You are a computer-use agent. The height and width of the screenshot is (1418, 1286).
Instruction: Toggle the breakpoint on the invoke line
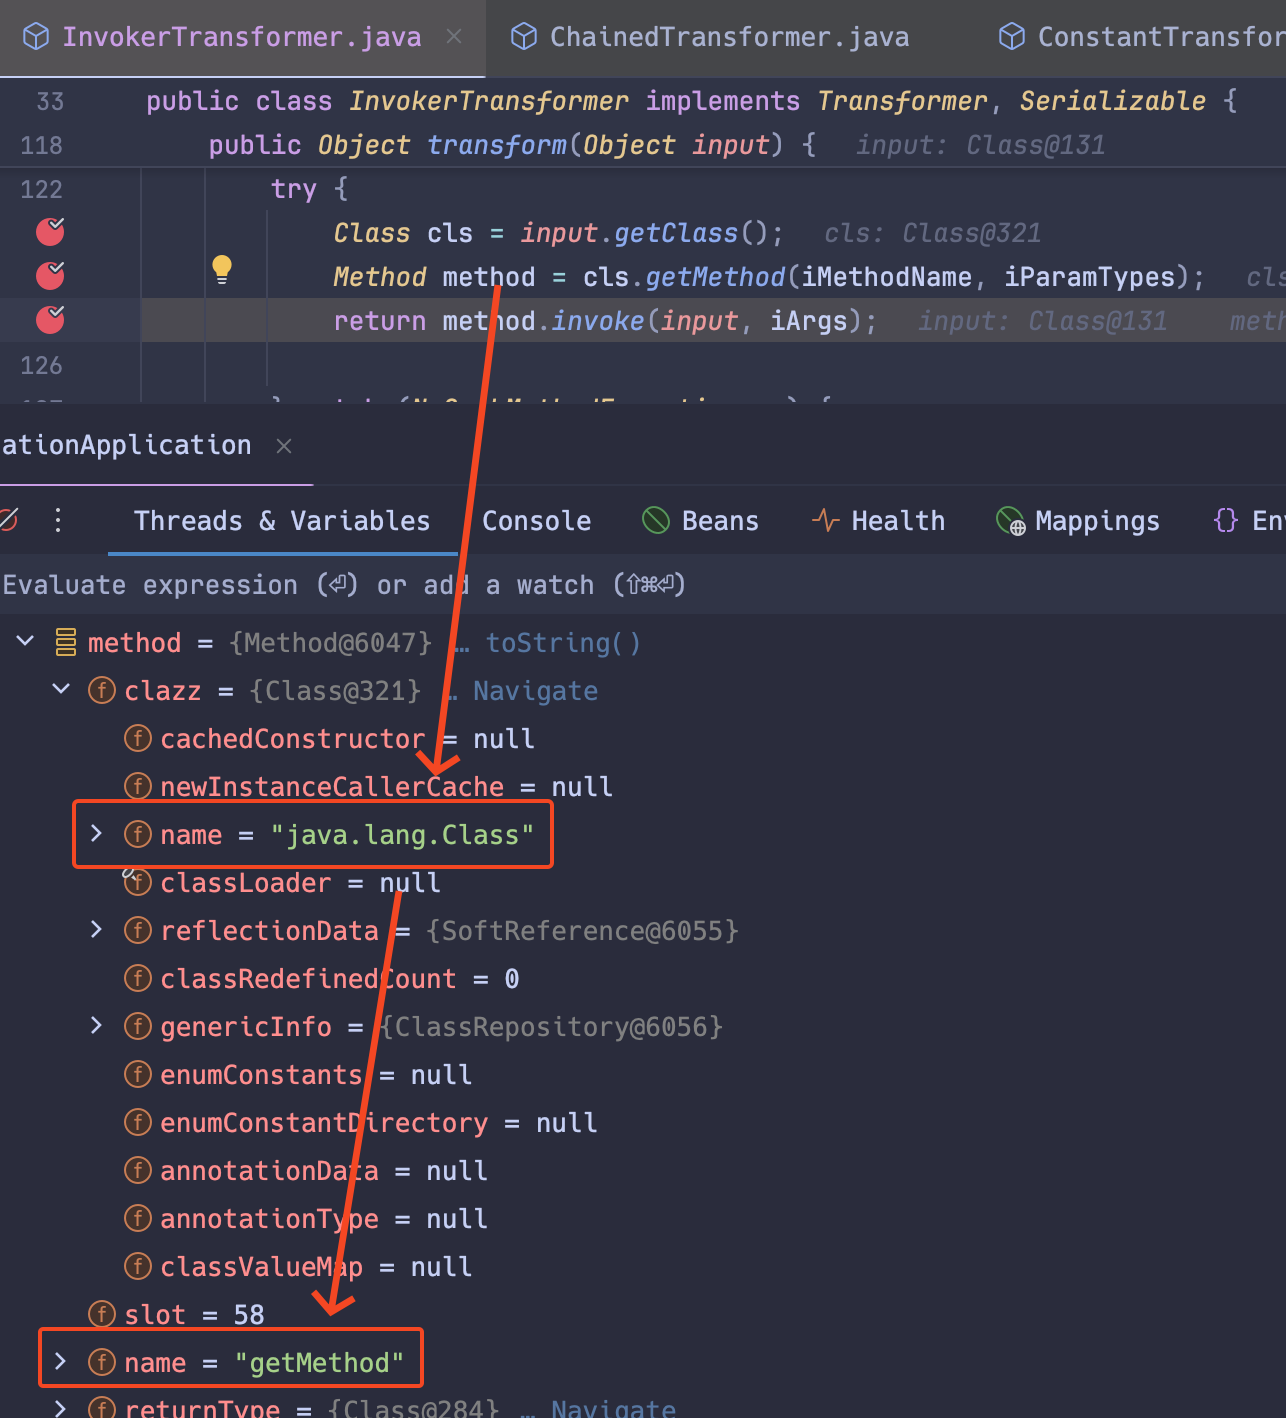click(x=49, y=320)
